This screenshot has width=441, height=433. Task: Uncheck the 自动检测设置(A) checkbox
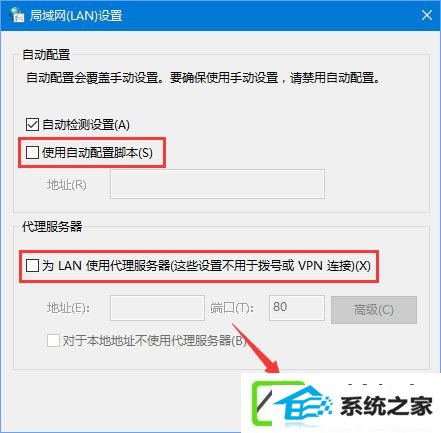(32, 125)
